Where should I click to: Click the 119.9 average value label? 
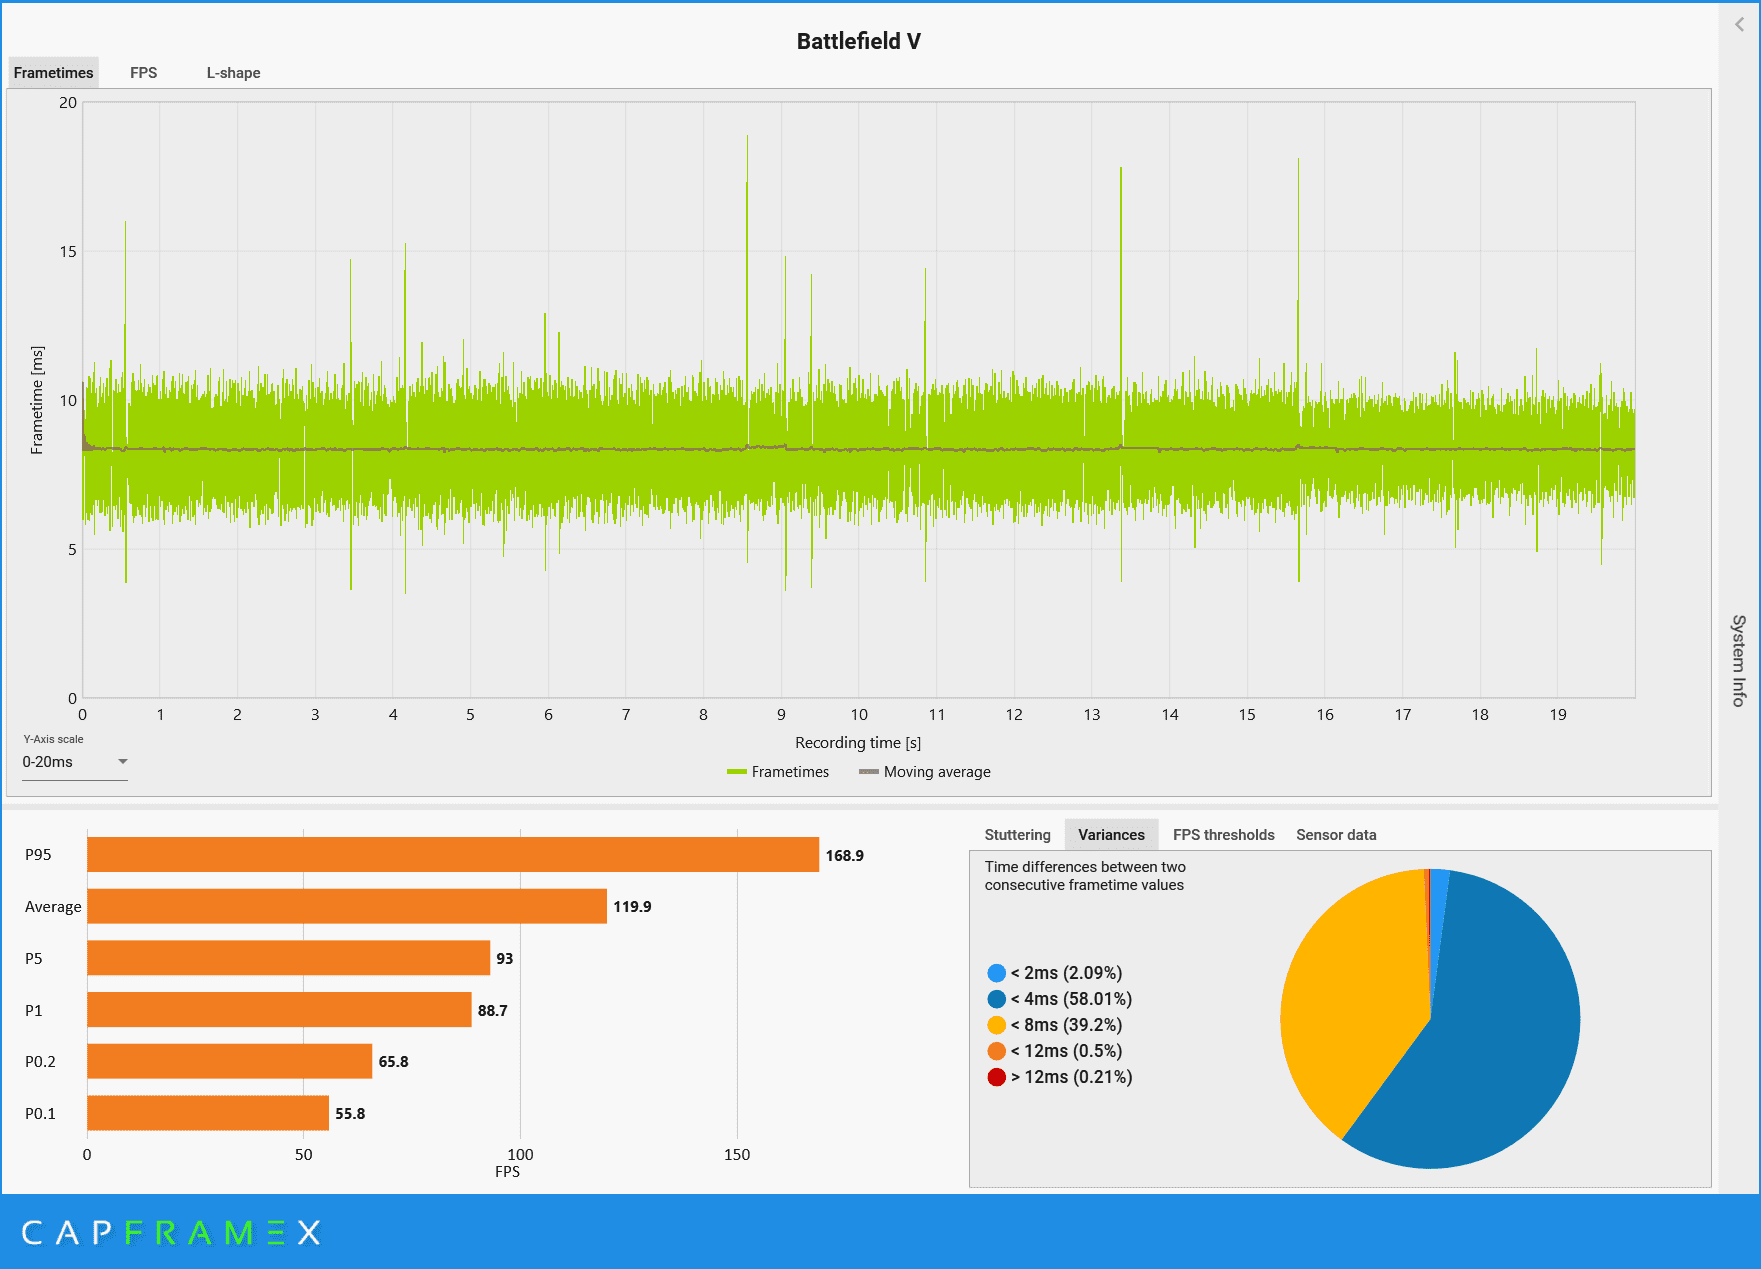632,907
